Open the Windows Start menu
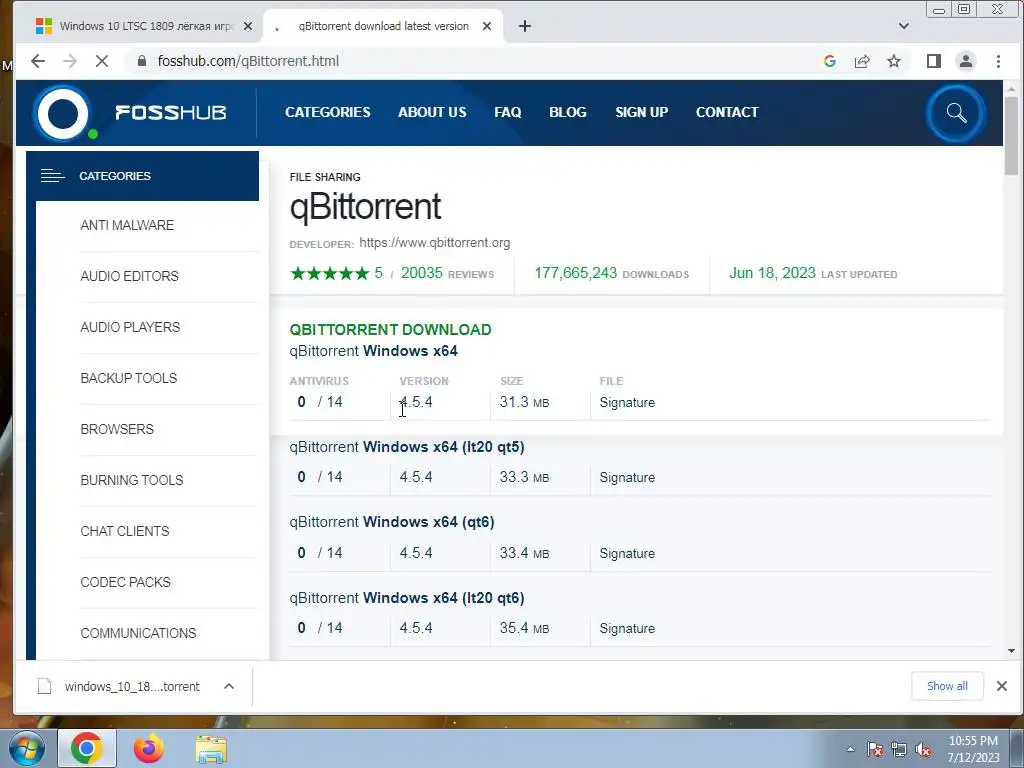This screenshot has width=1024, height=768. pyautogui.click(x=26, y=748)
